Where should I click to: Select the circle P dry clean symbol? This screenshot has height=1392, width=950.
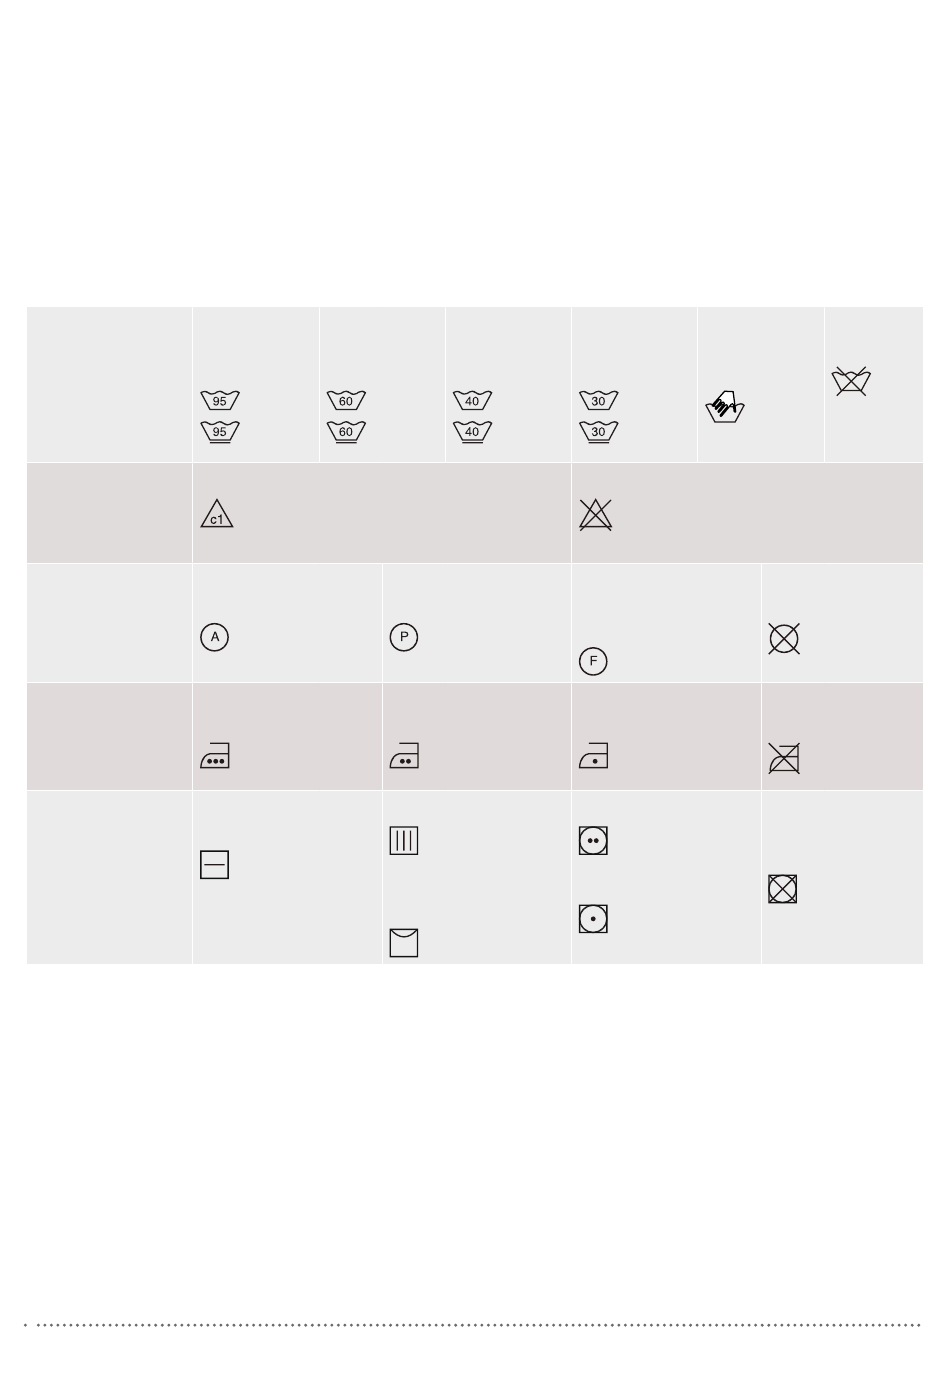coord(404,637)
